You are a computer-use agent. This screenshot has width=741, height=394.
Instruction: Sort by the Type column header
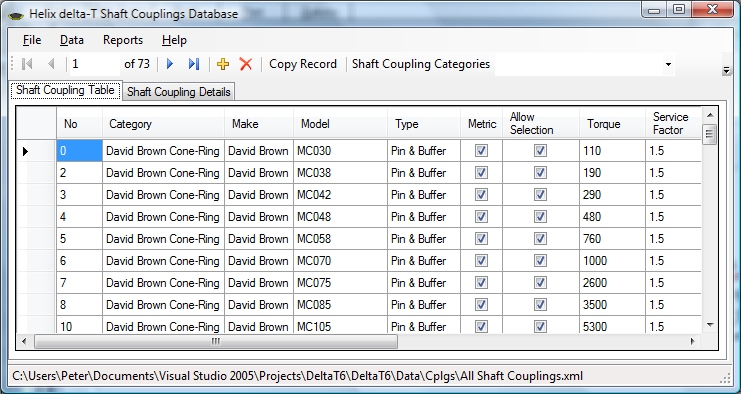[424, 123]
